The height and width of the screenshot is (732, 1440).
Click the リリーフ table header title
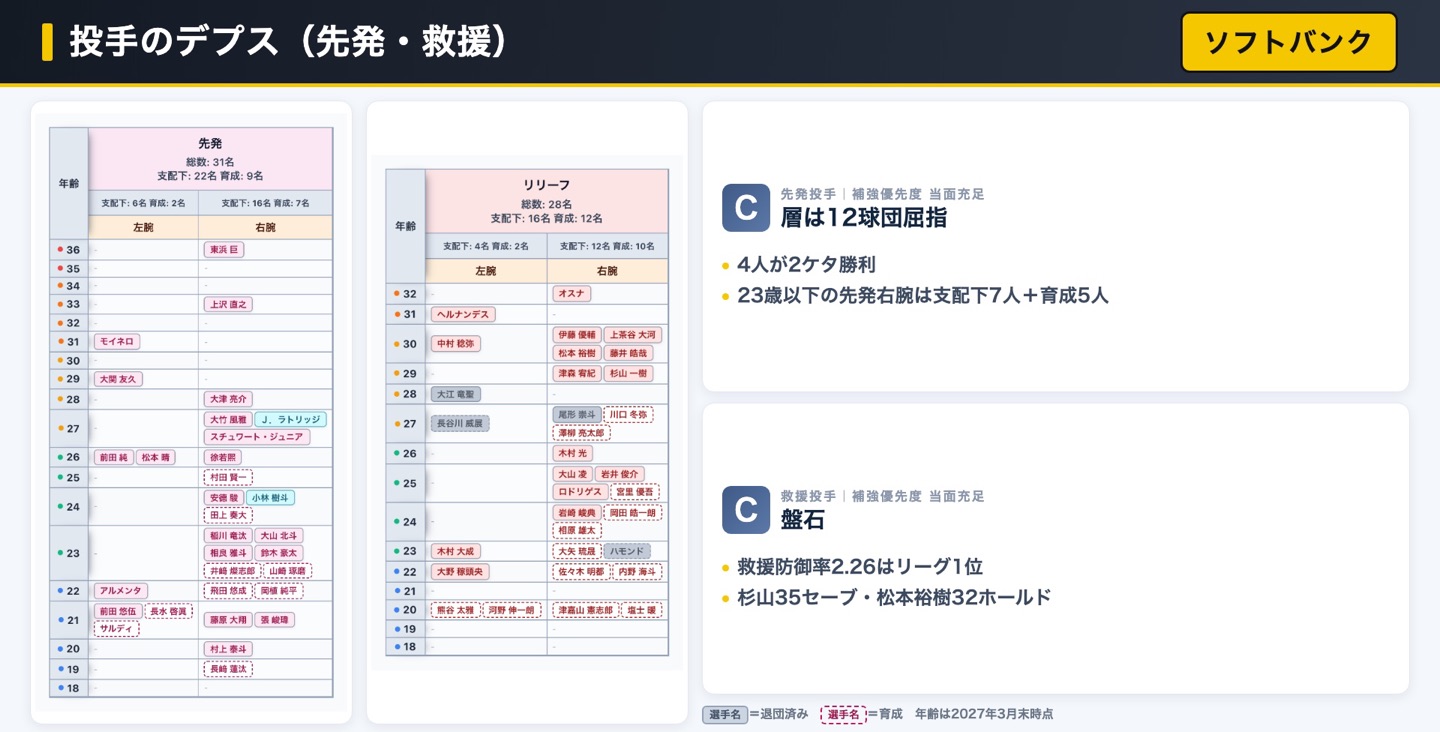tap(547, 186)
